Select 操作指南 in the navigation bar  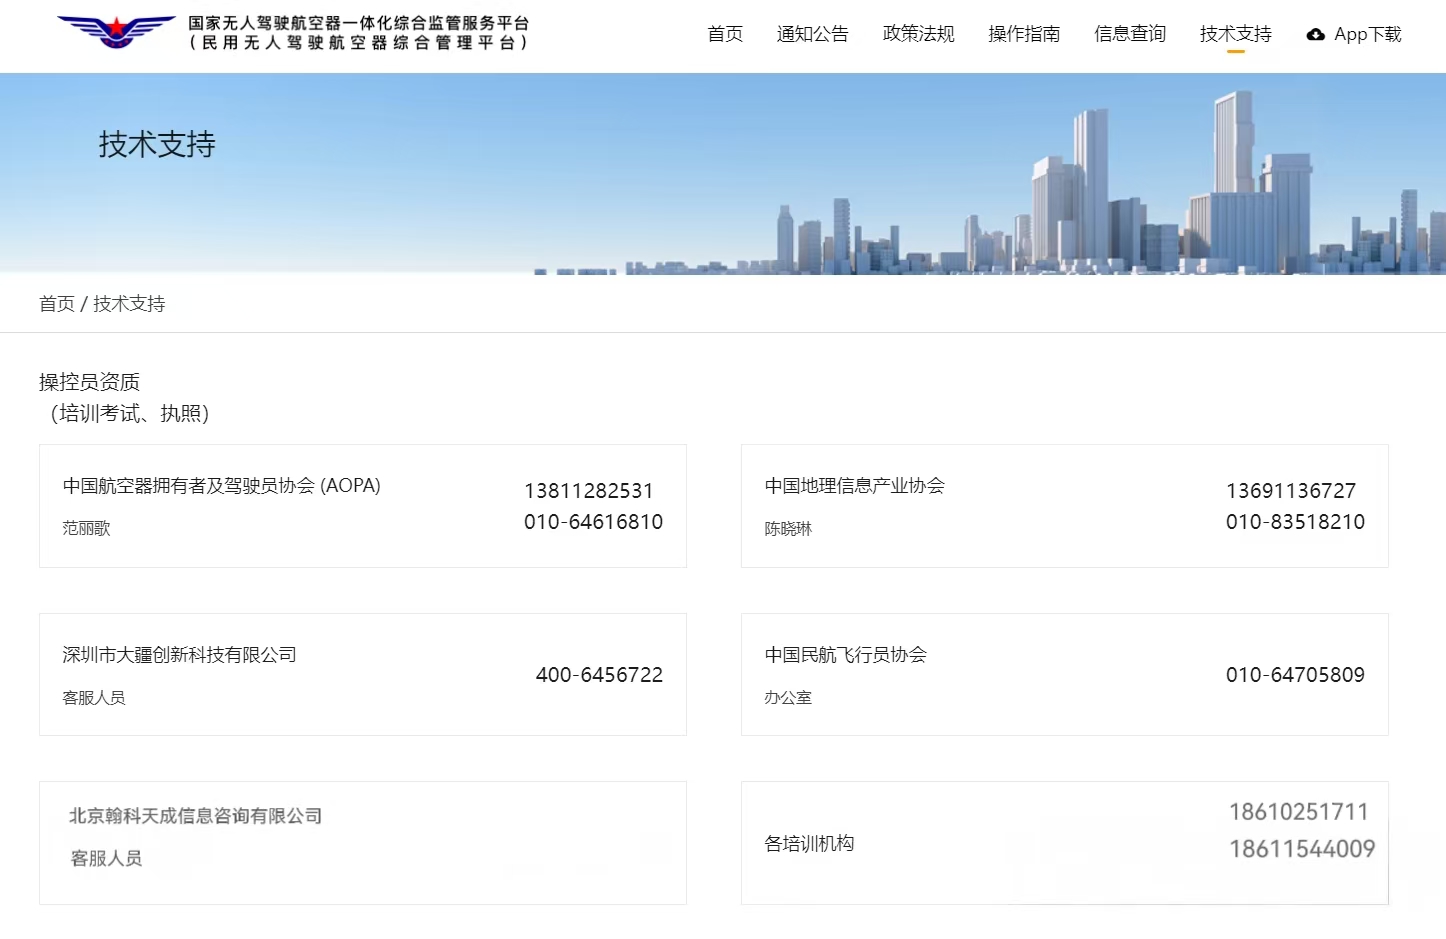click(1024, 34)
